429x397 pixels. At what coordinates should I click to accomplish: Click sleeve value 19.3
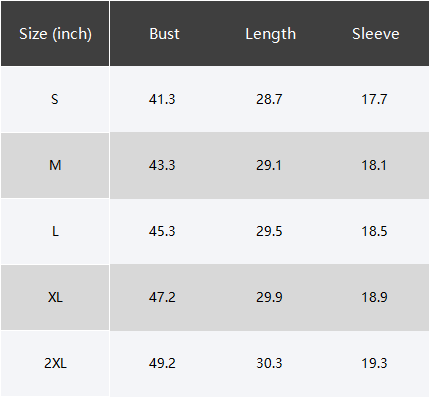click(374, 363)
